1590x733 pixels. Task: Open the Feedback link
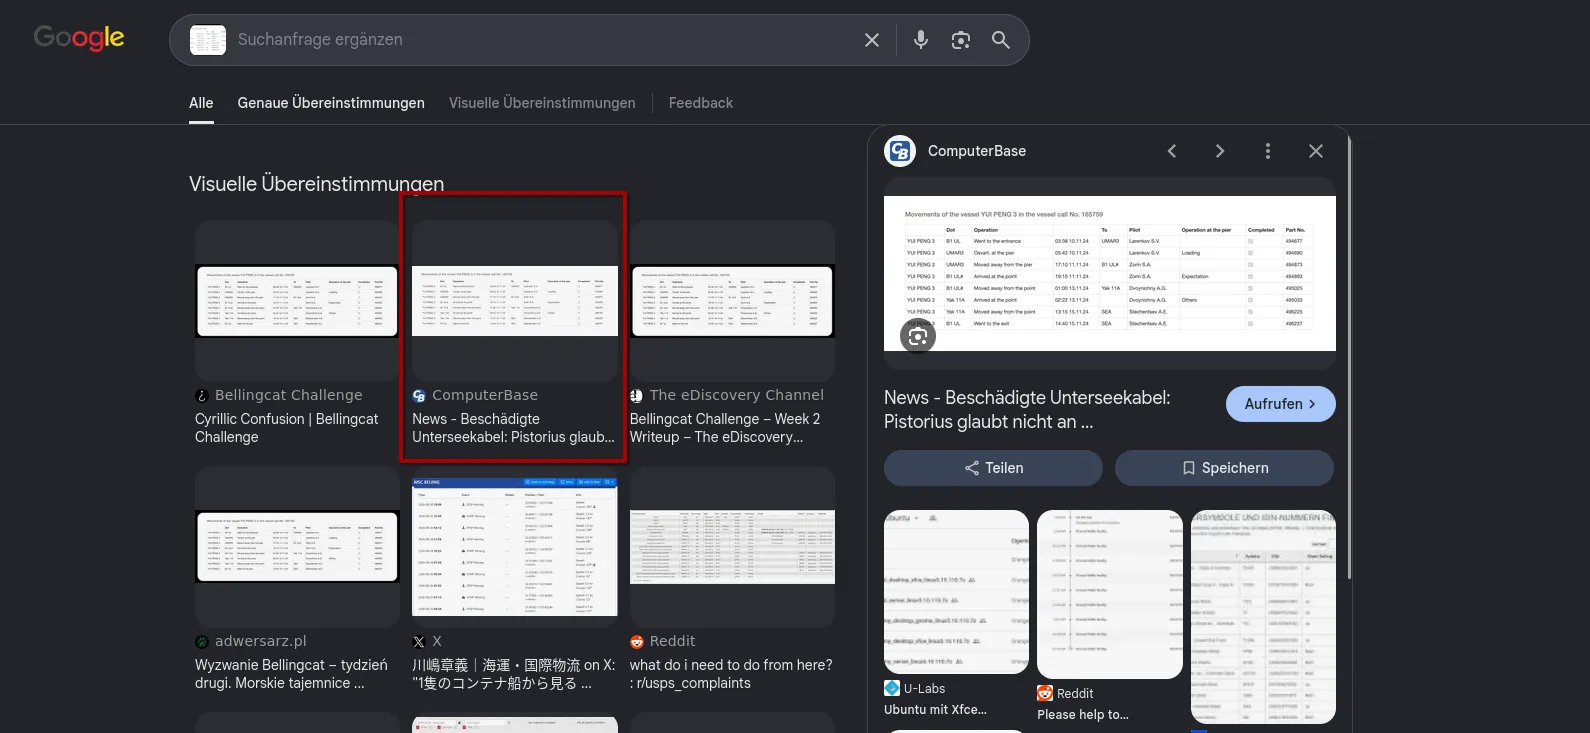point(701,103)
